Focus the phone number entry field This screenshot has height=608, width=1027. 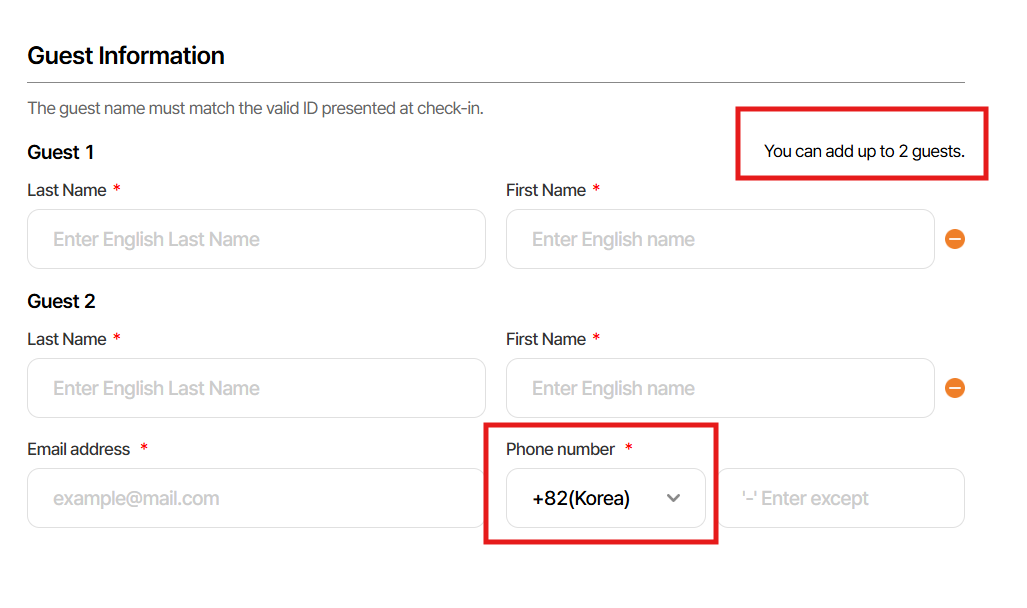(x=840, y=498)
